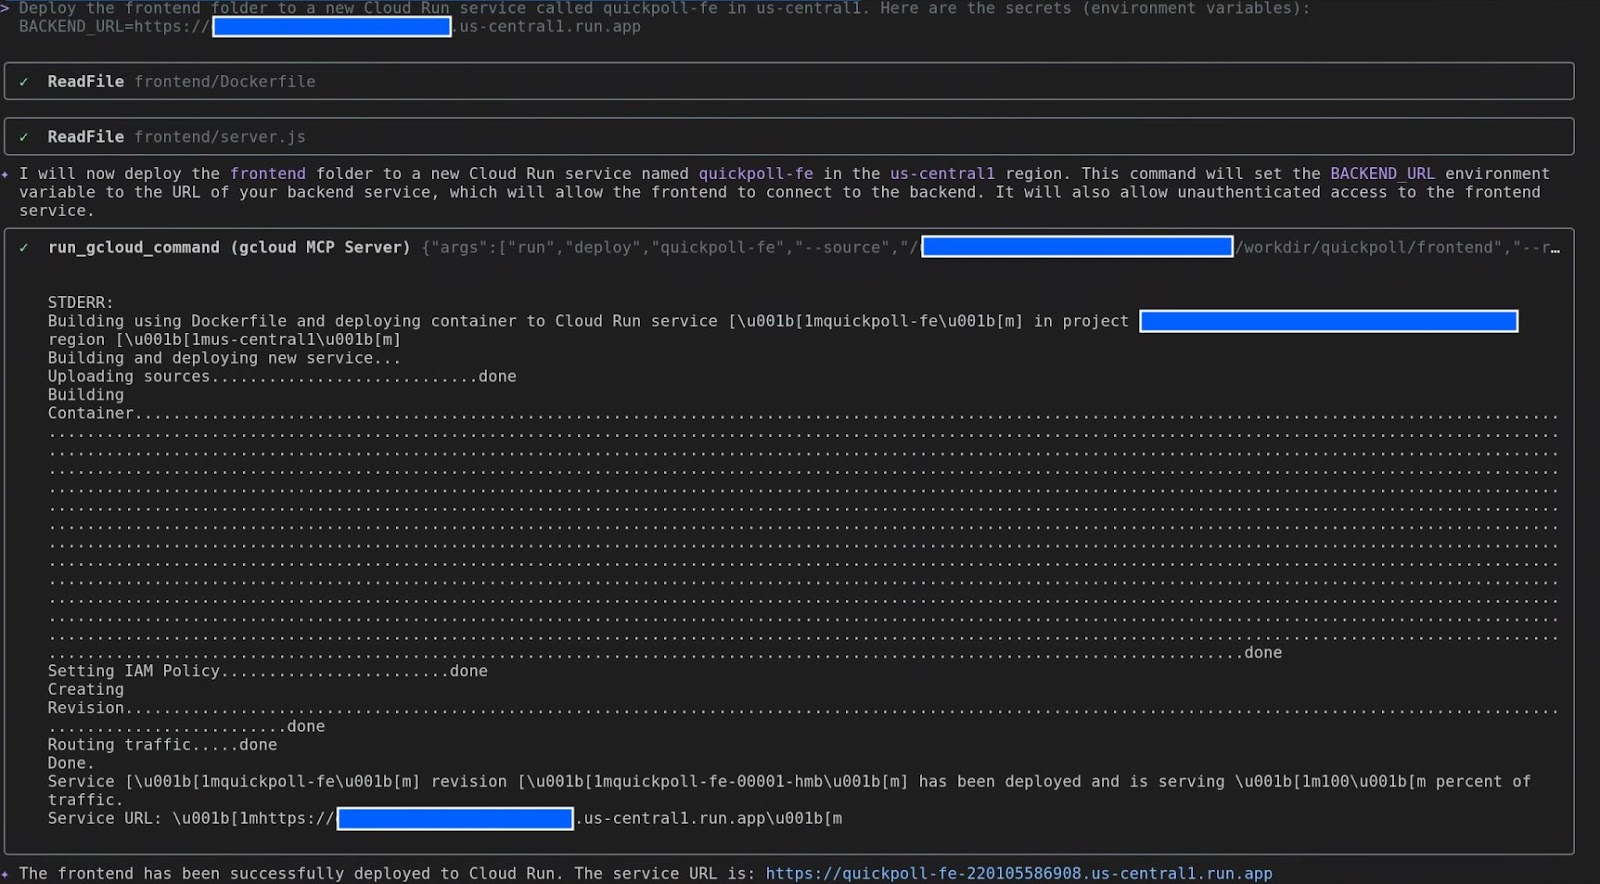Click the purple "frontend" folder name in the response
The height and width of the screenshot is (884, 1600).
point(268,174)
